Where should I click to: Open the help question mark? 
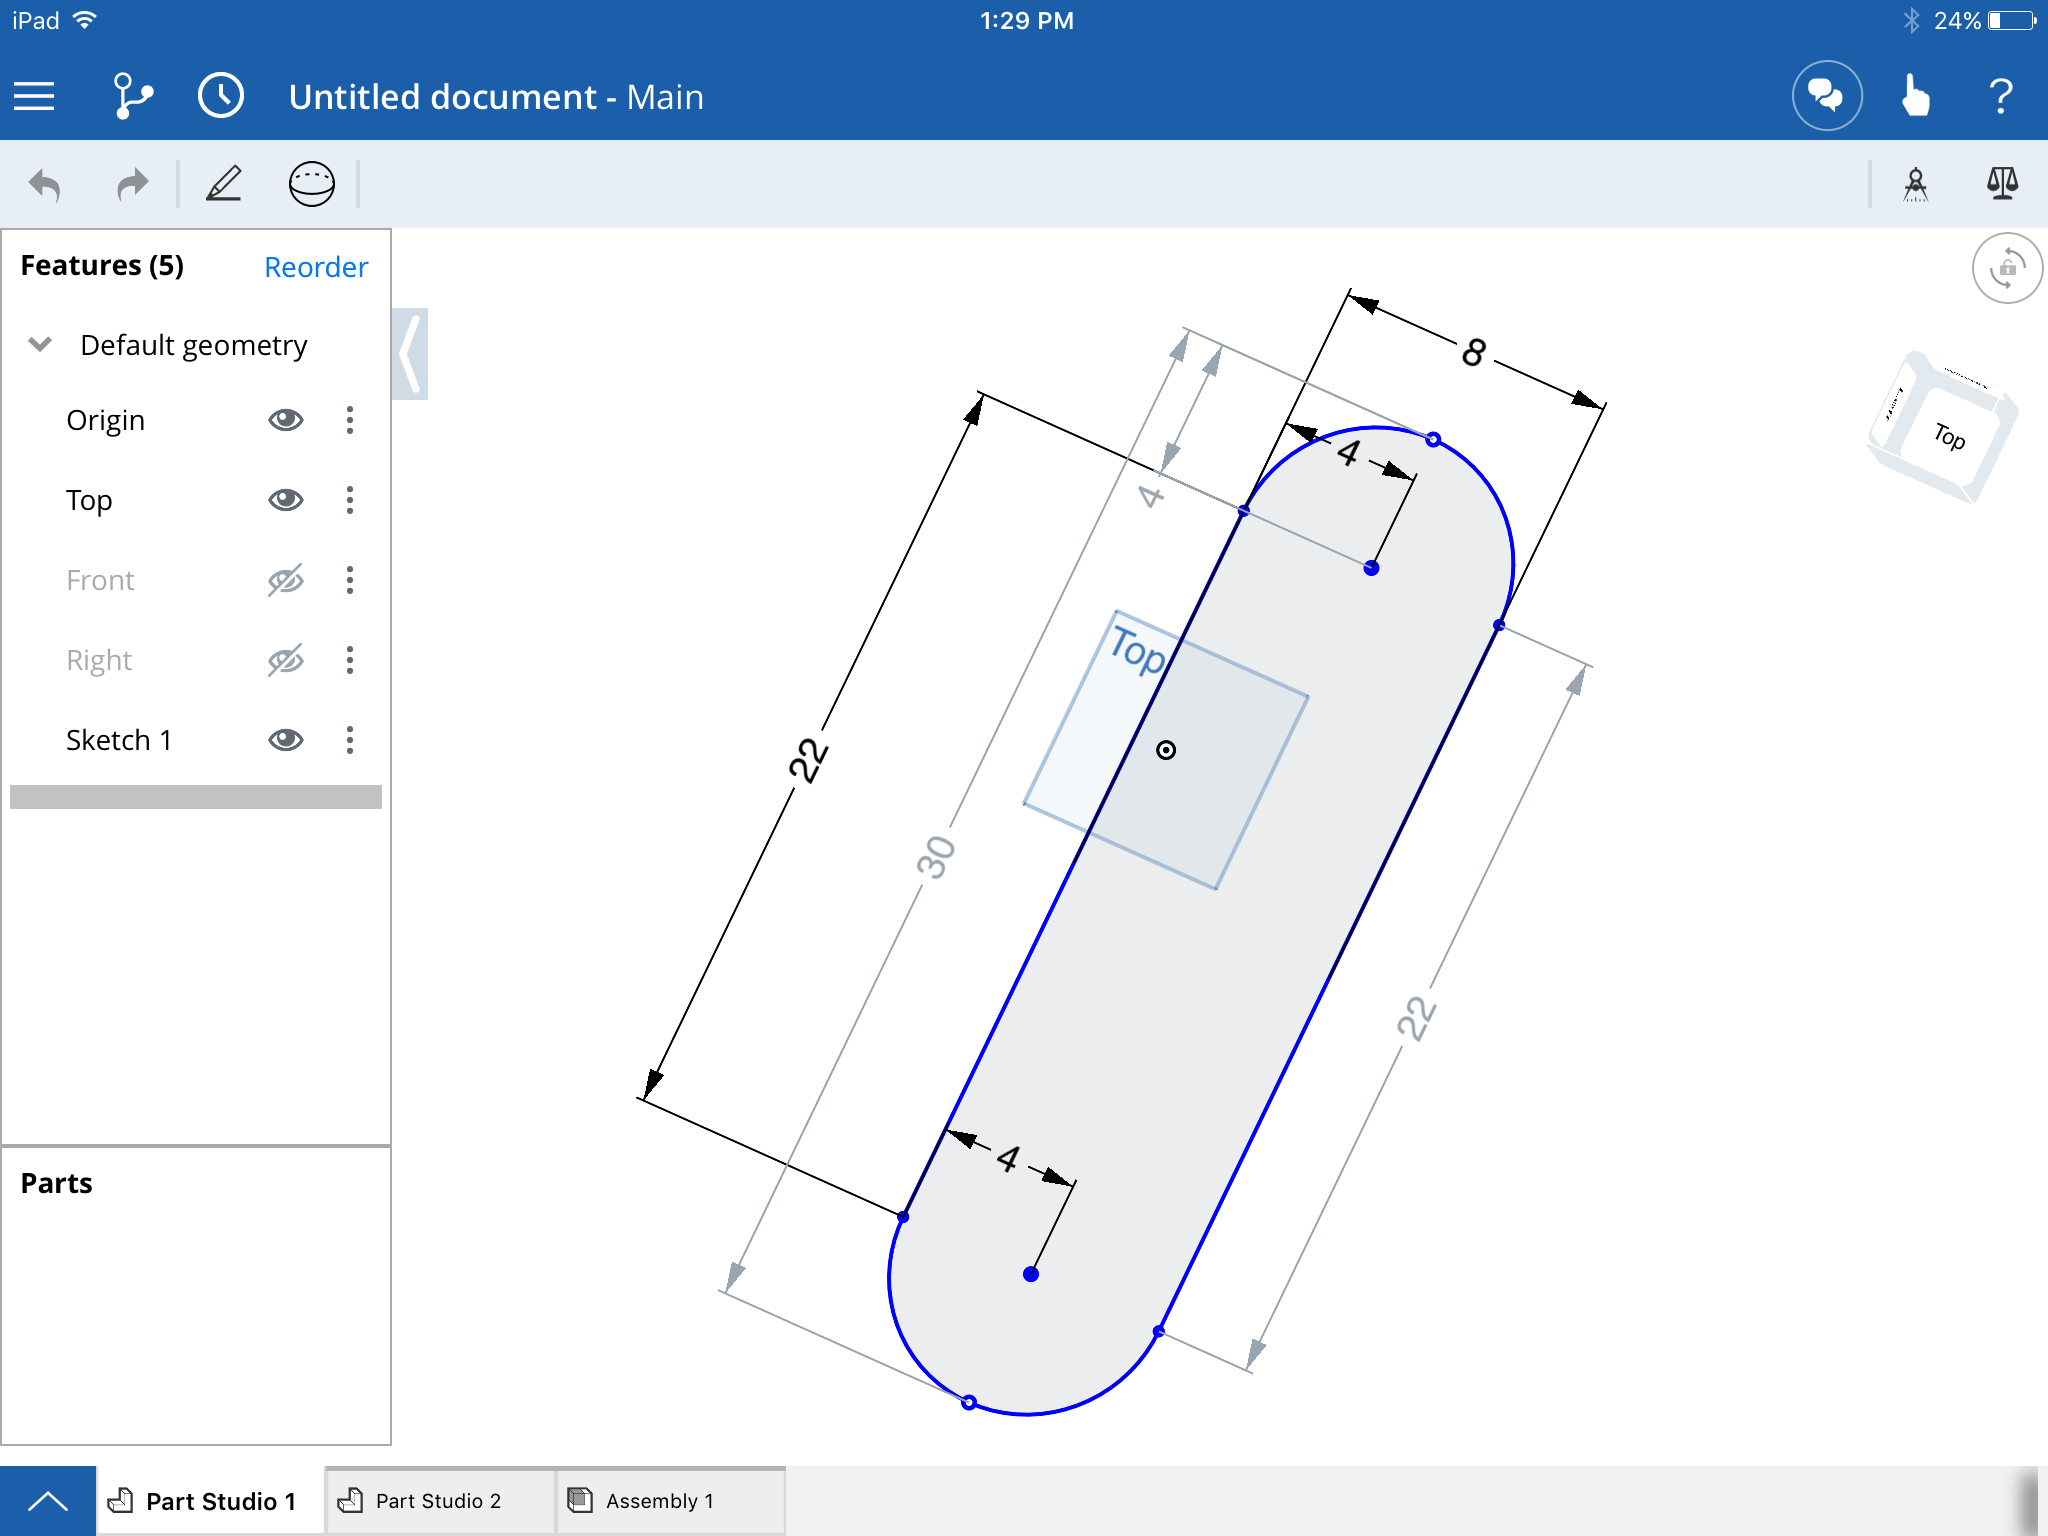pos(2001,97)
